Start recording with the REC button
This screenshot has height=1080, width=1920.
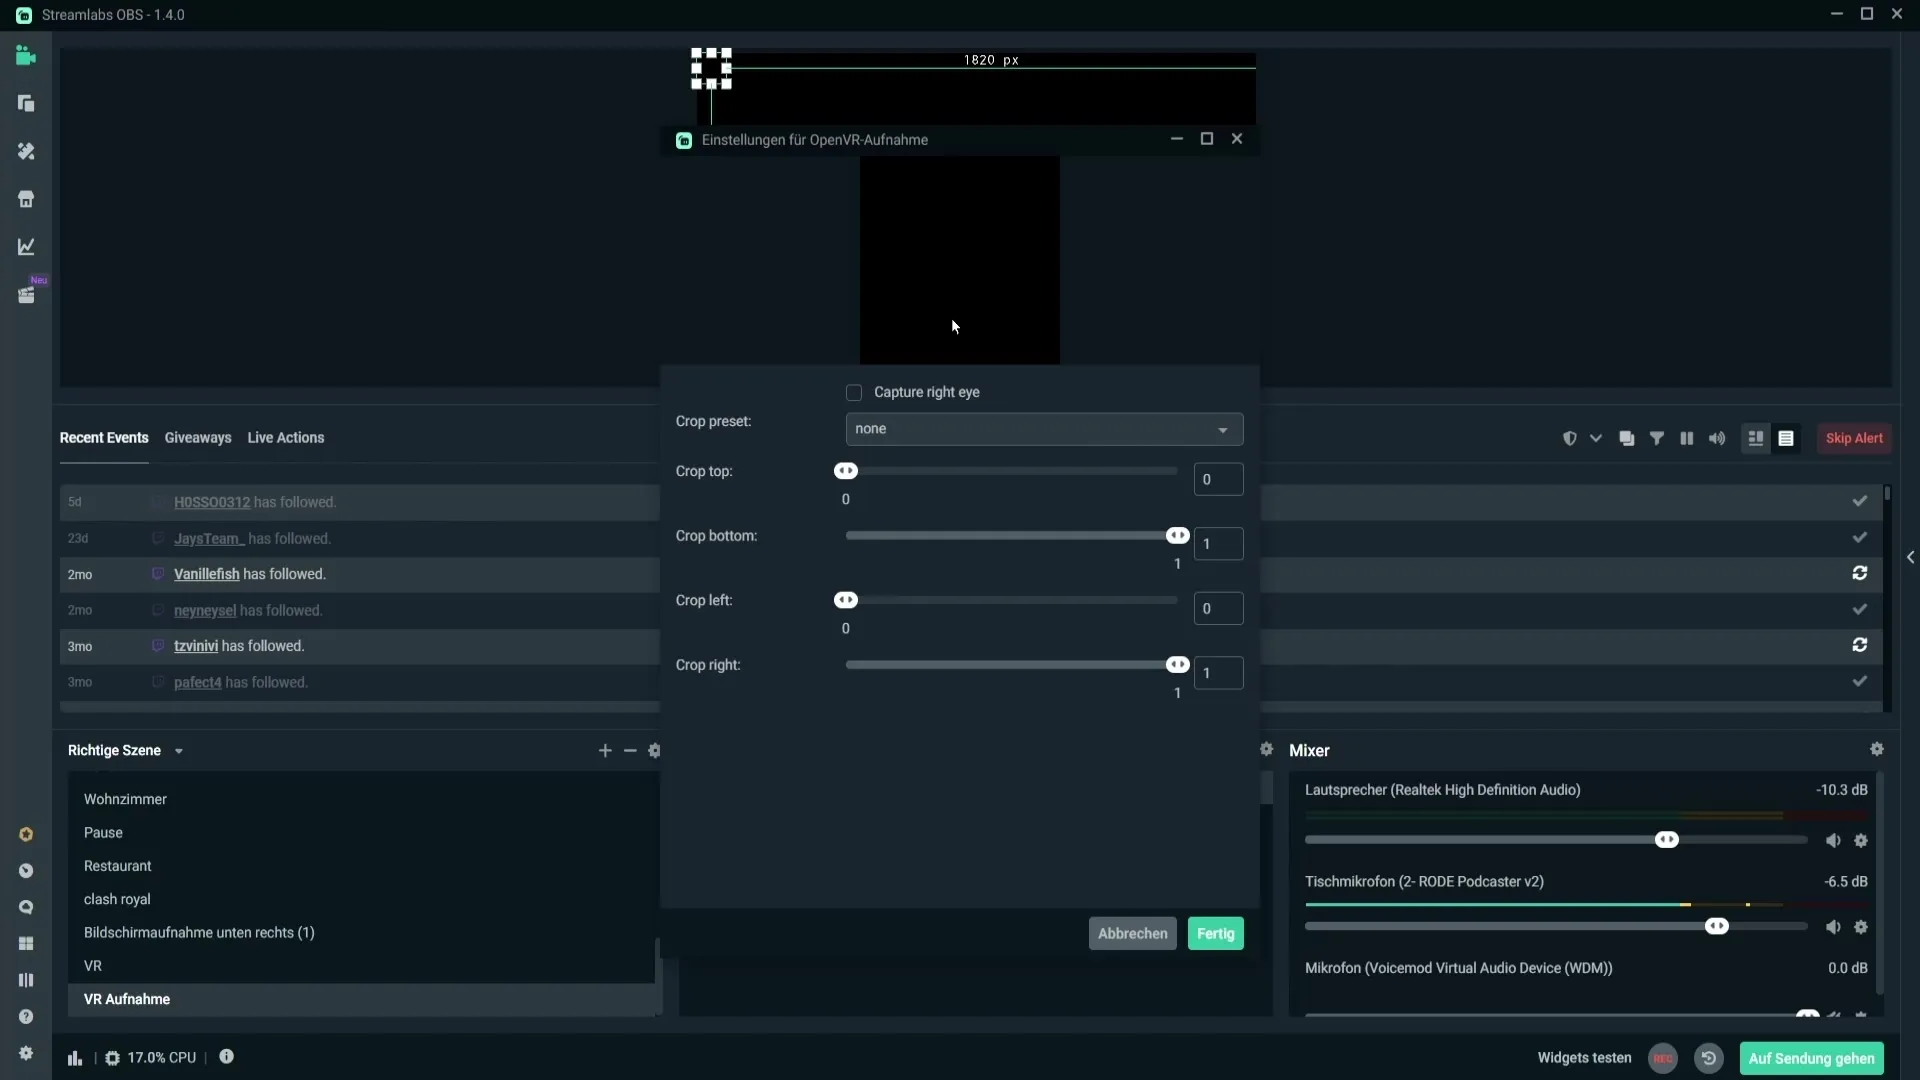[1663, 1058]
